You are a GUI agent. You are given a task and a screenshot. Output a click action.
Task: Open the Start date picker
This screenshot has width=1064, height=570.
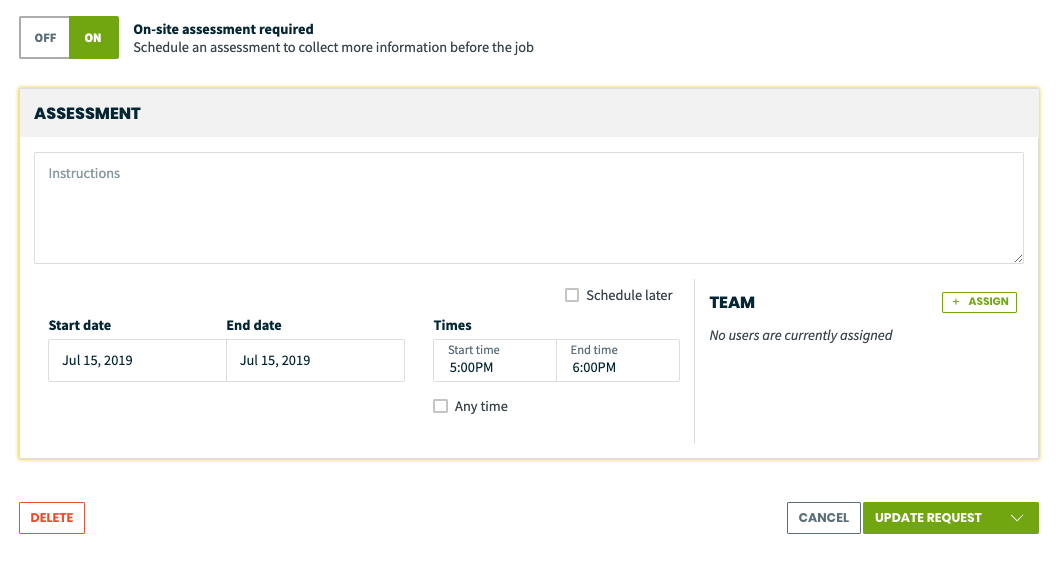point(137,360)
